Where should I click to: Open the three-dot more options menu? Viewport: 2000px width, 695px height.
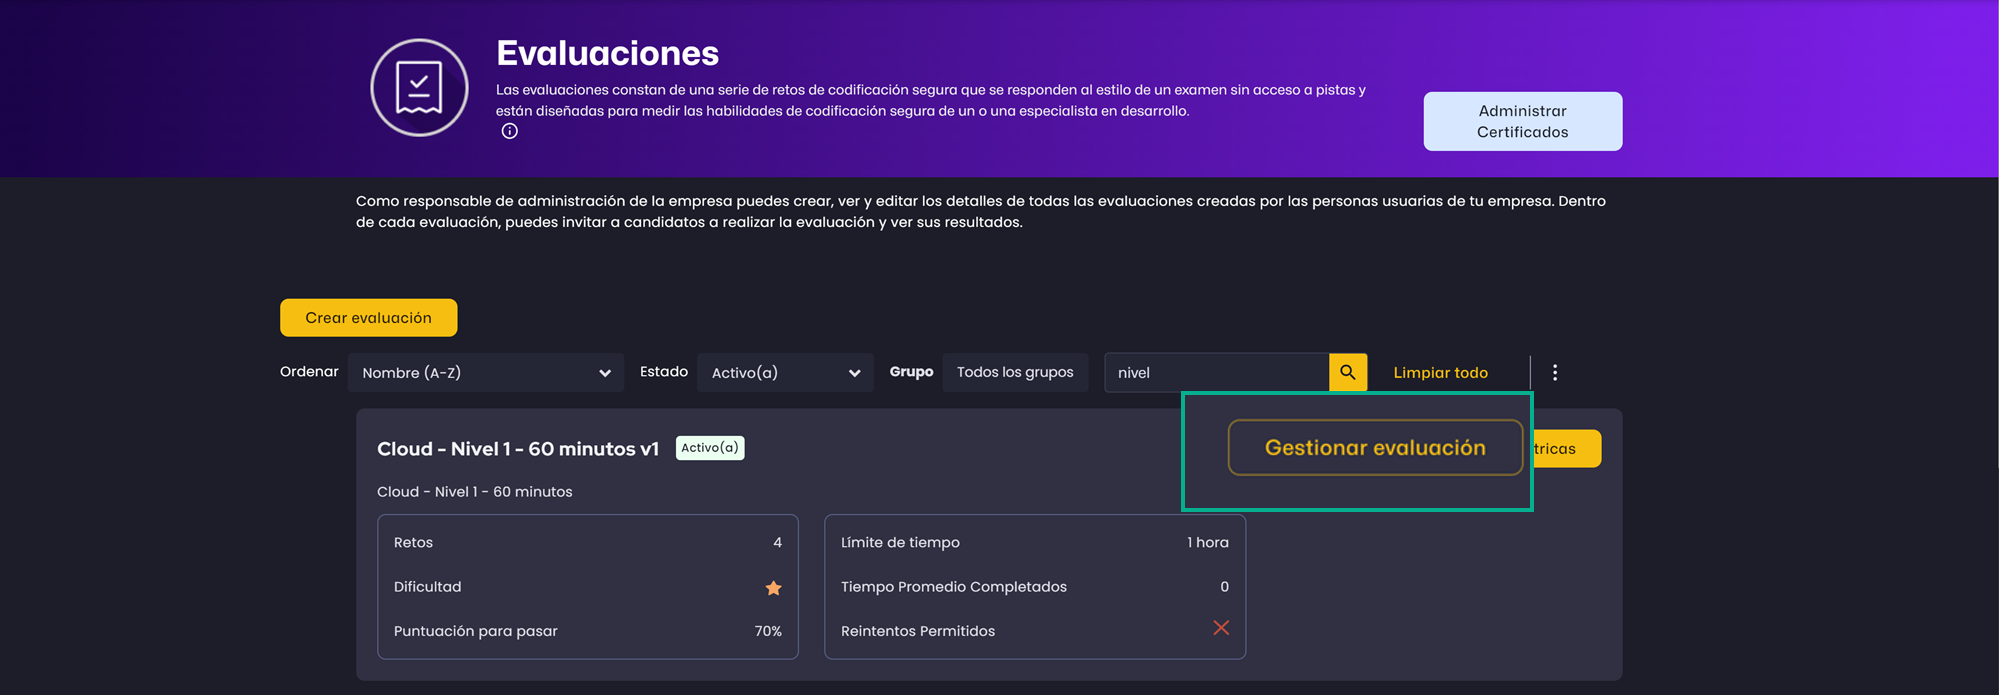pyautogui.click(x=1554, y=372)
